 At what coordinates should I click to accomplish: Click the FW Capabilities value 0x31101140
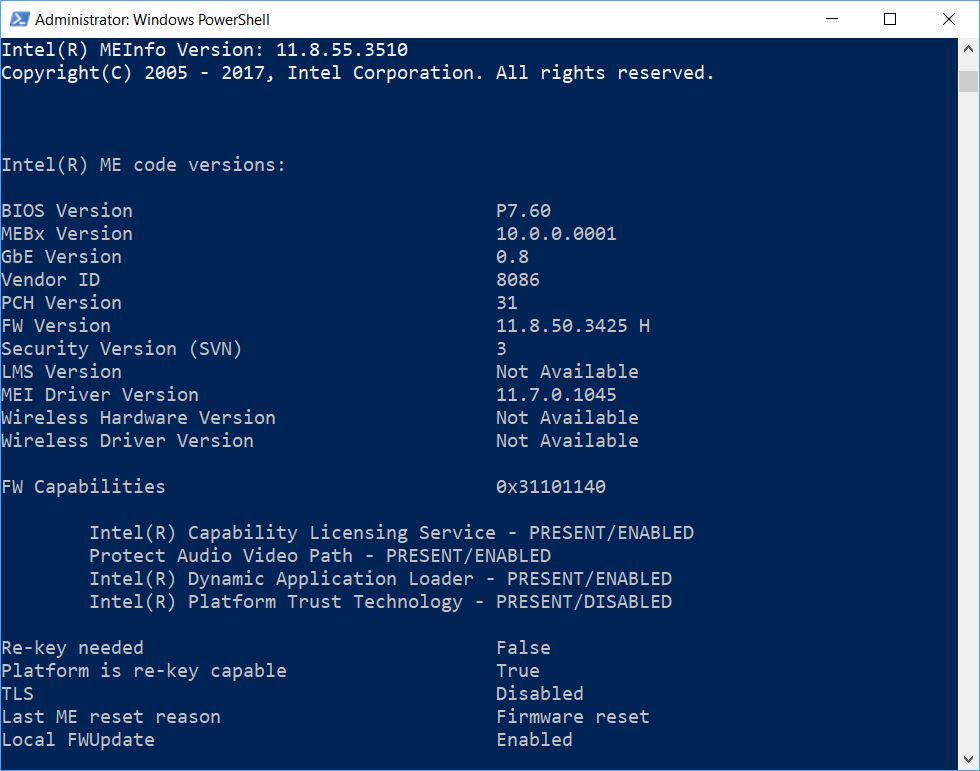point(550,487)
